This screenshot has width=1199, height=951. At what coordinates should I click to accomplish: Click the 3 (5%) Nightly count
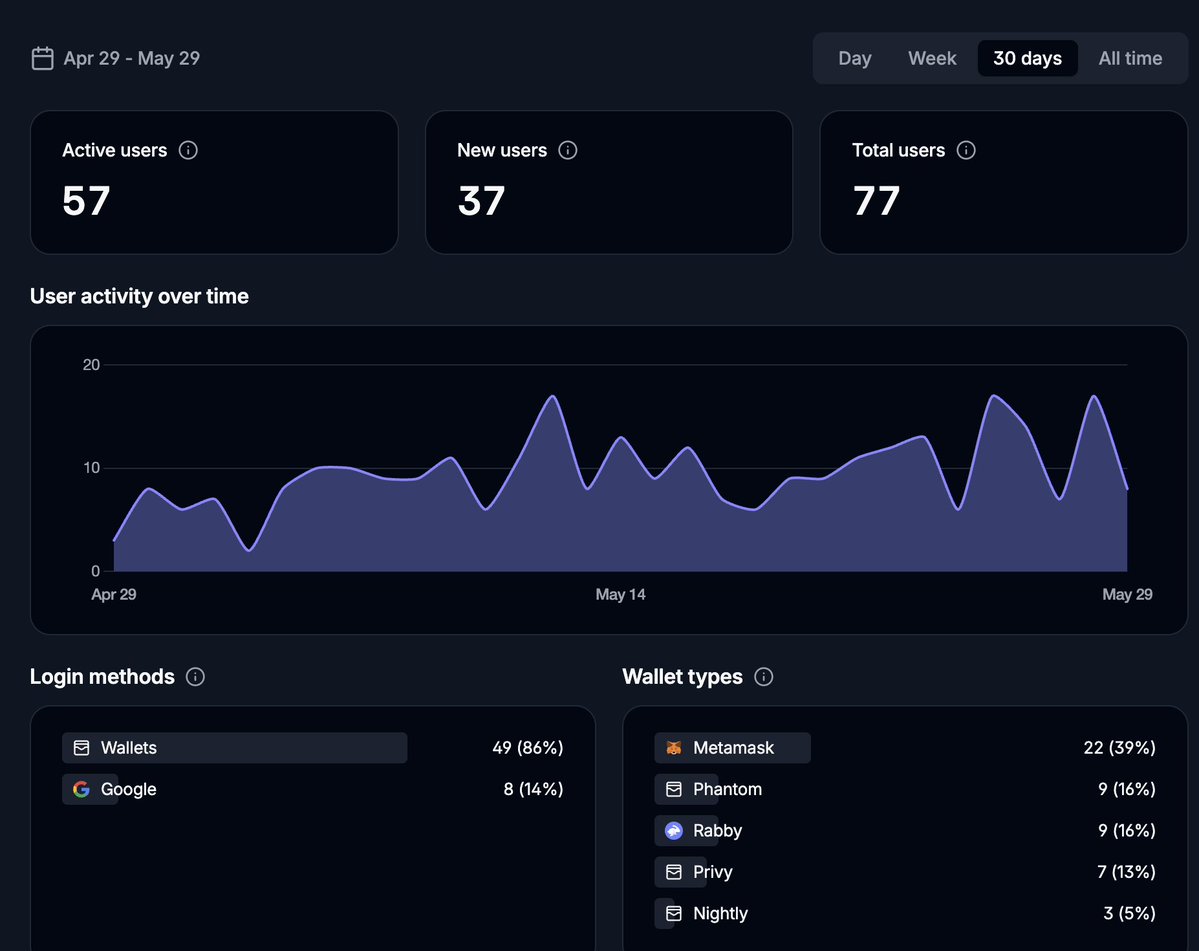[x=1129, y=913]
